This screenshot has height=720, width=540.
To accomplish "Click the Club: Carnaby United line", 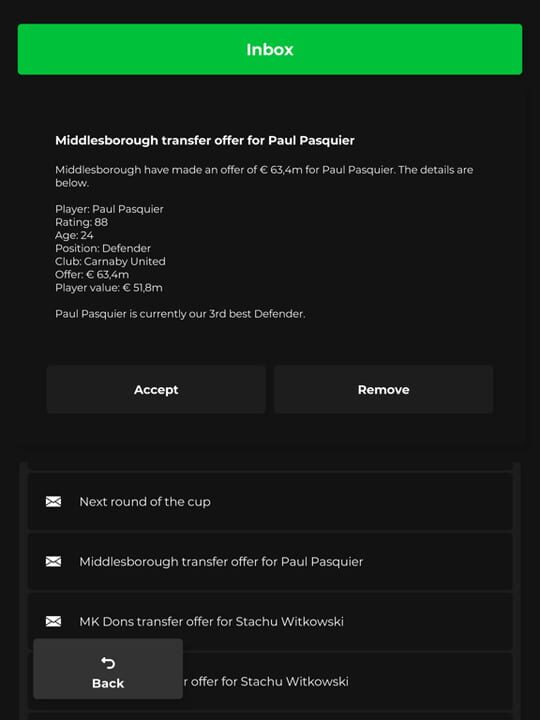I will [x=110, y=261].
